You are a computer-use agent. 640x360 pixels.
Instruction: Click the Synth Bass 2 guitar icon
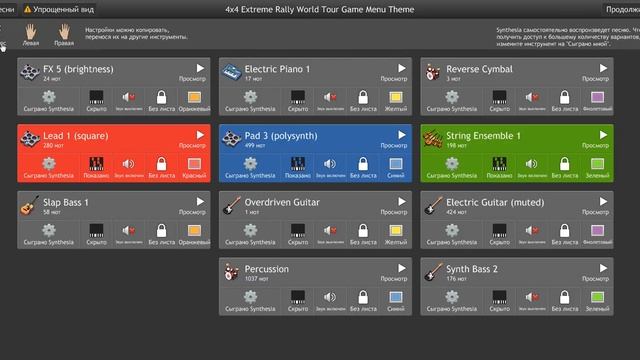(433, 272)
